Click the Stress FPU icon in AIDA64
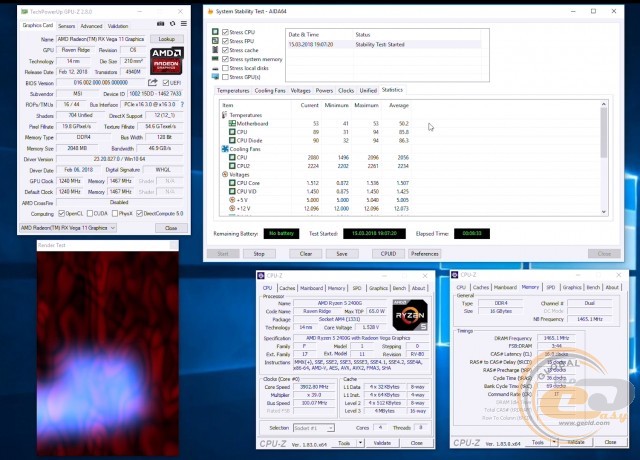This screenshot has height=460, width=640. pos(215,40)
